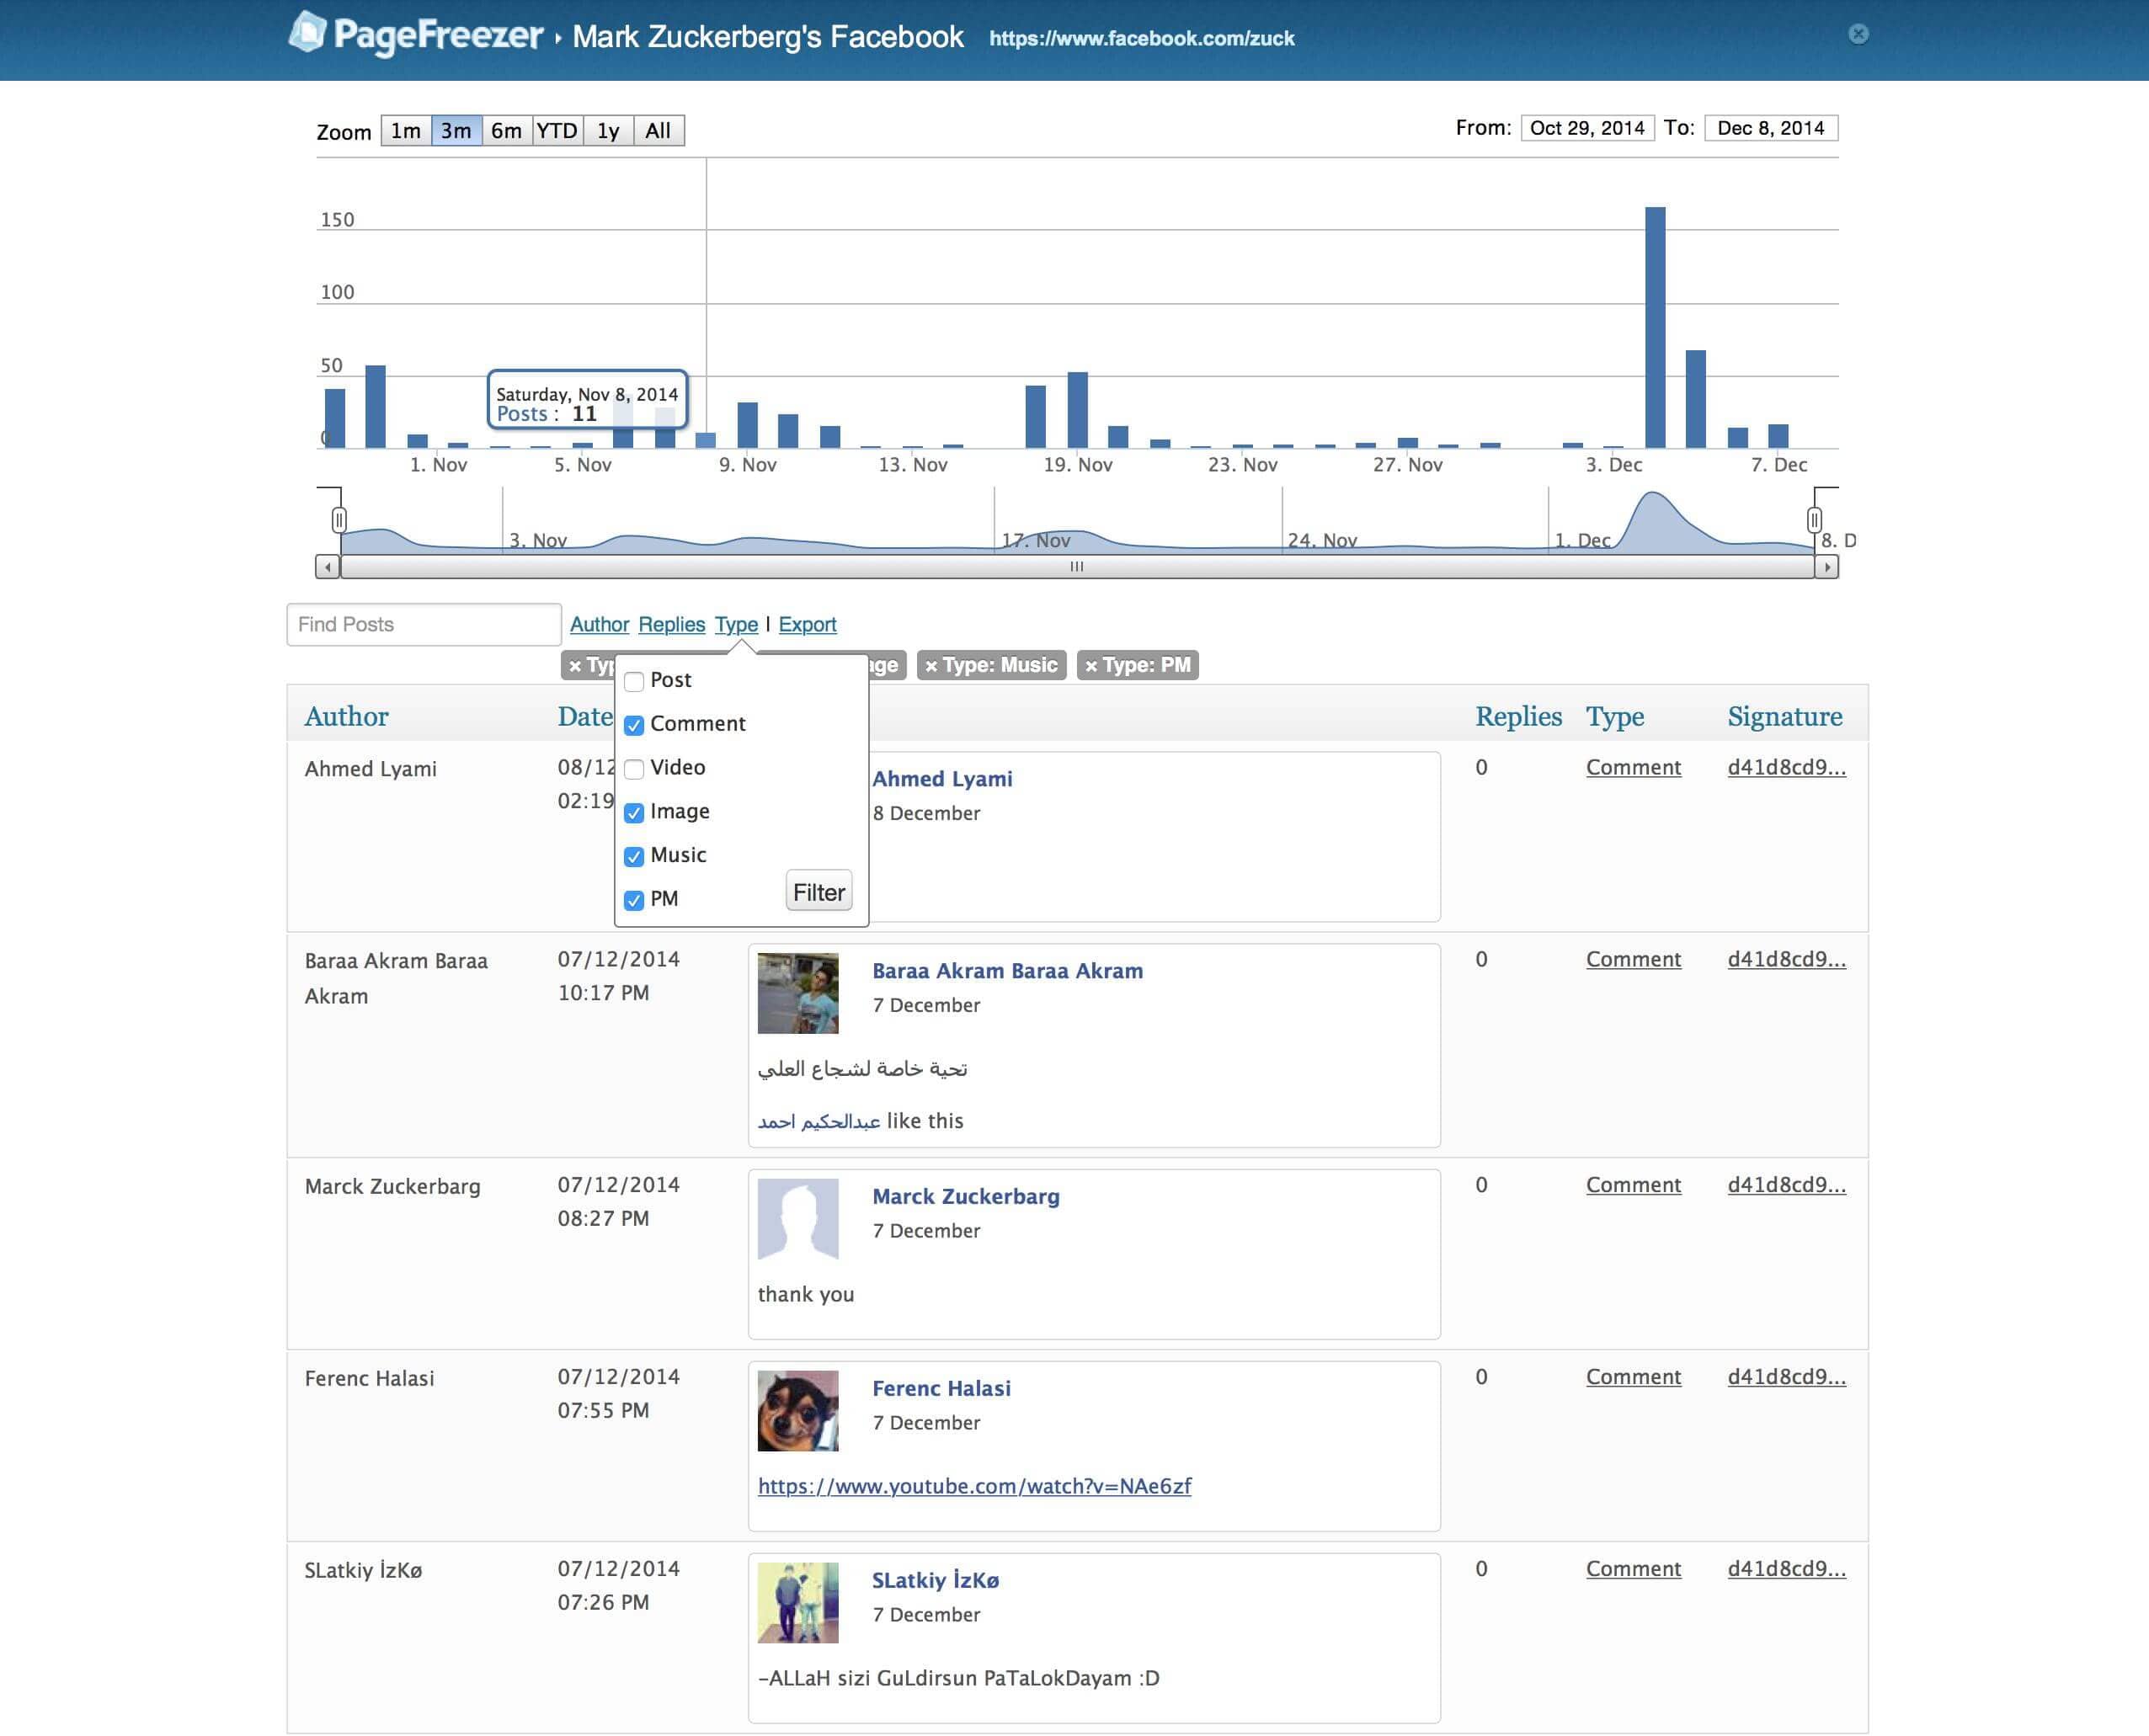Click Marck Zuckerbarg's default avatar thumbnail
Screen dimensions: 2149x1736
point(798,1219)
